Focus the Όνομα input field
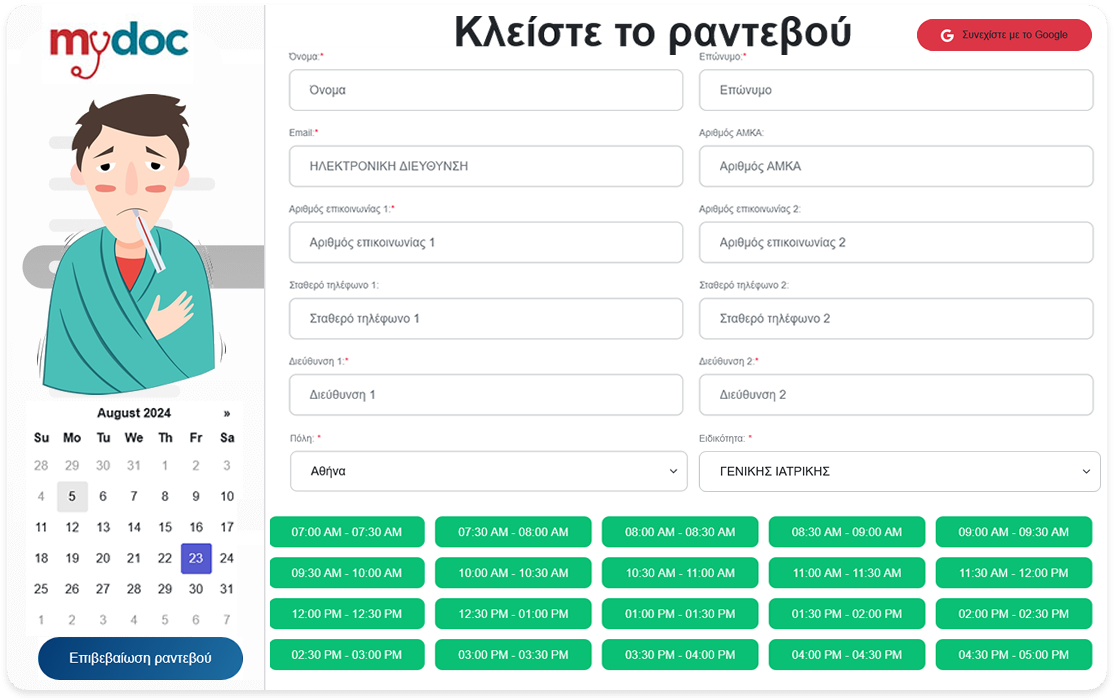This screenshot has height=700, width=1115. click(486, 90)
